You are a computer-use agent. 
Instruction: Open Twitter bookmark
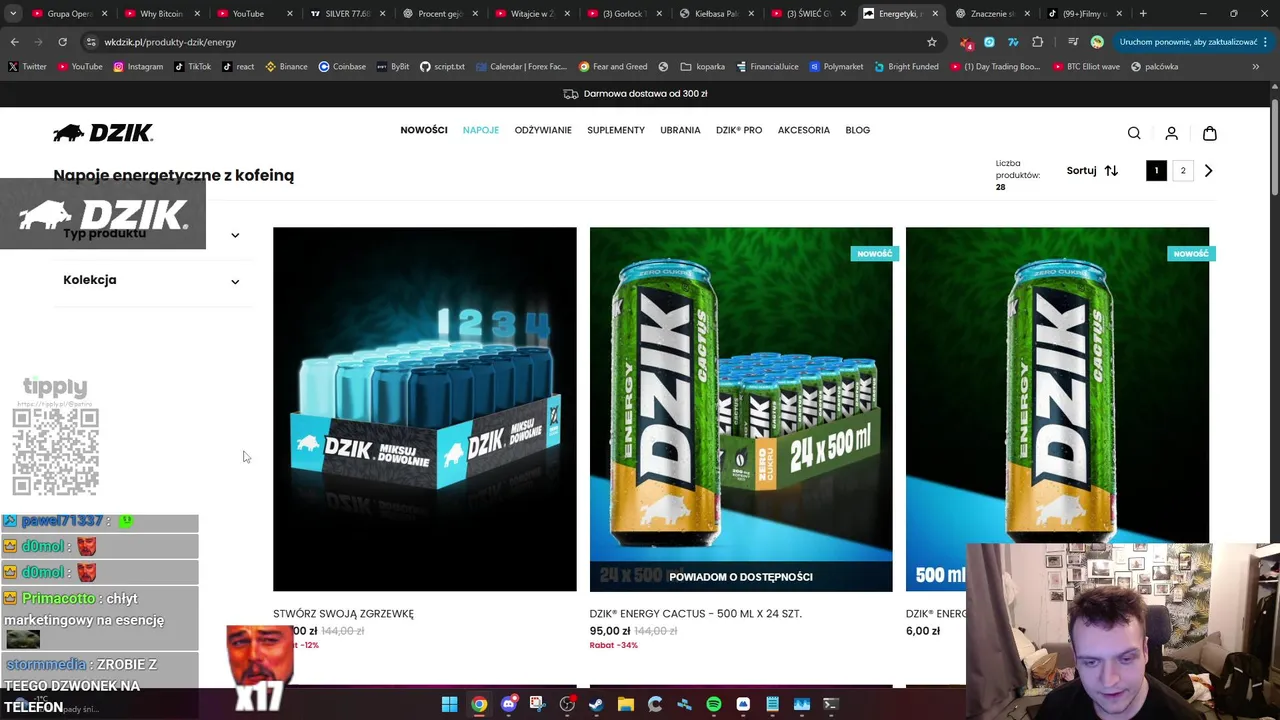[27, 67]
